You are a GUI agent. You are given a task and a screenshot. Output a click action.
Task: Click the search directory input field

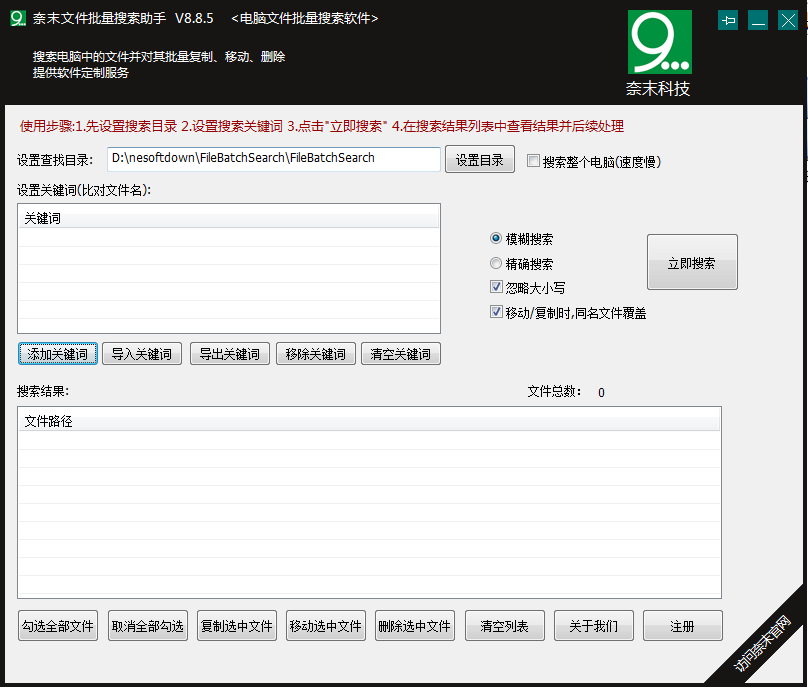[x=272, y=159]
